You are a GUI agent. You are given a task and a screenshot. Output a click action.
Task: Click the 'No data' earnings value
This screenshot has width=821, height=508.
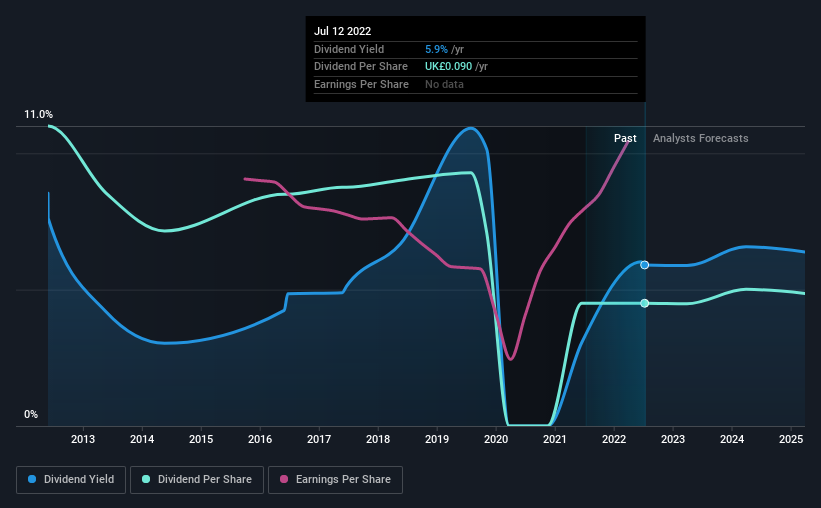[444, 84]
